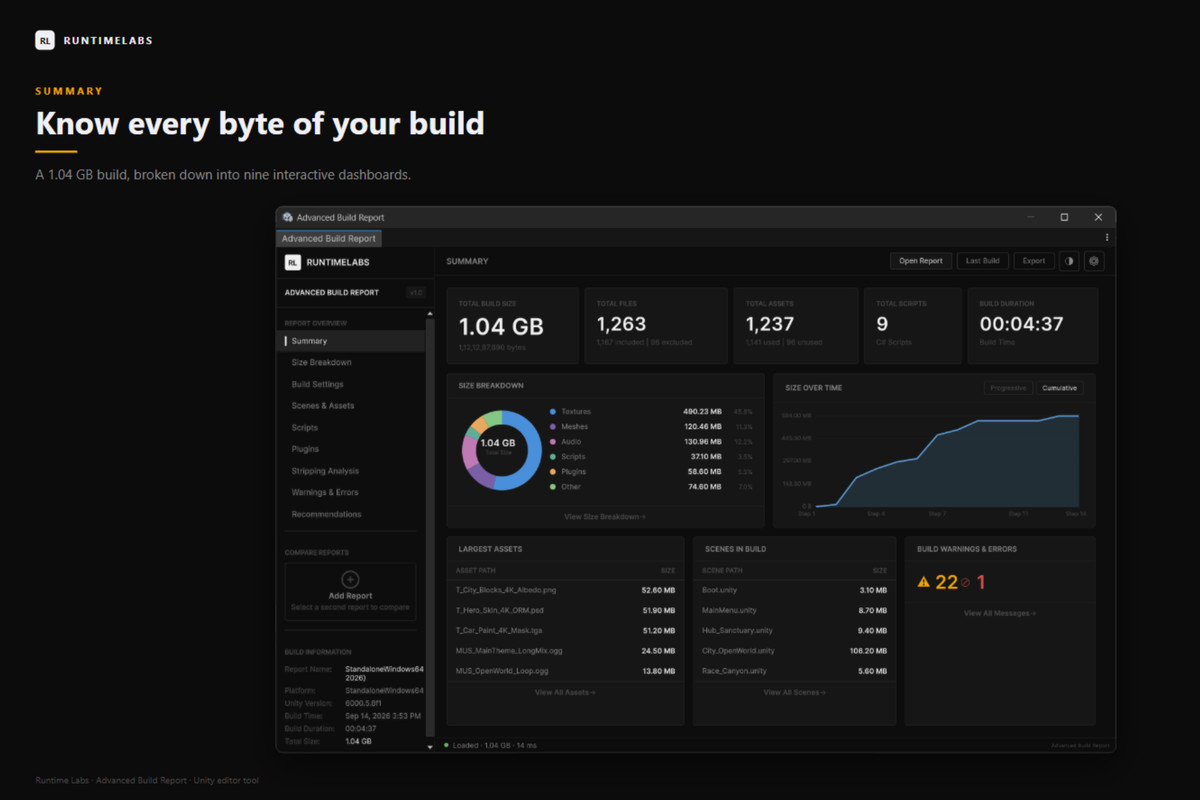Follow the View All Assets link
1200x800 pixels.
click(565, 692)
